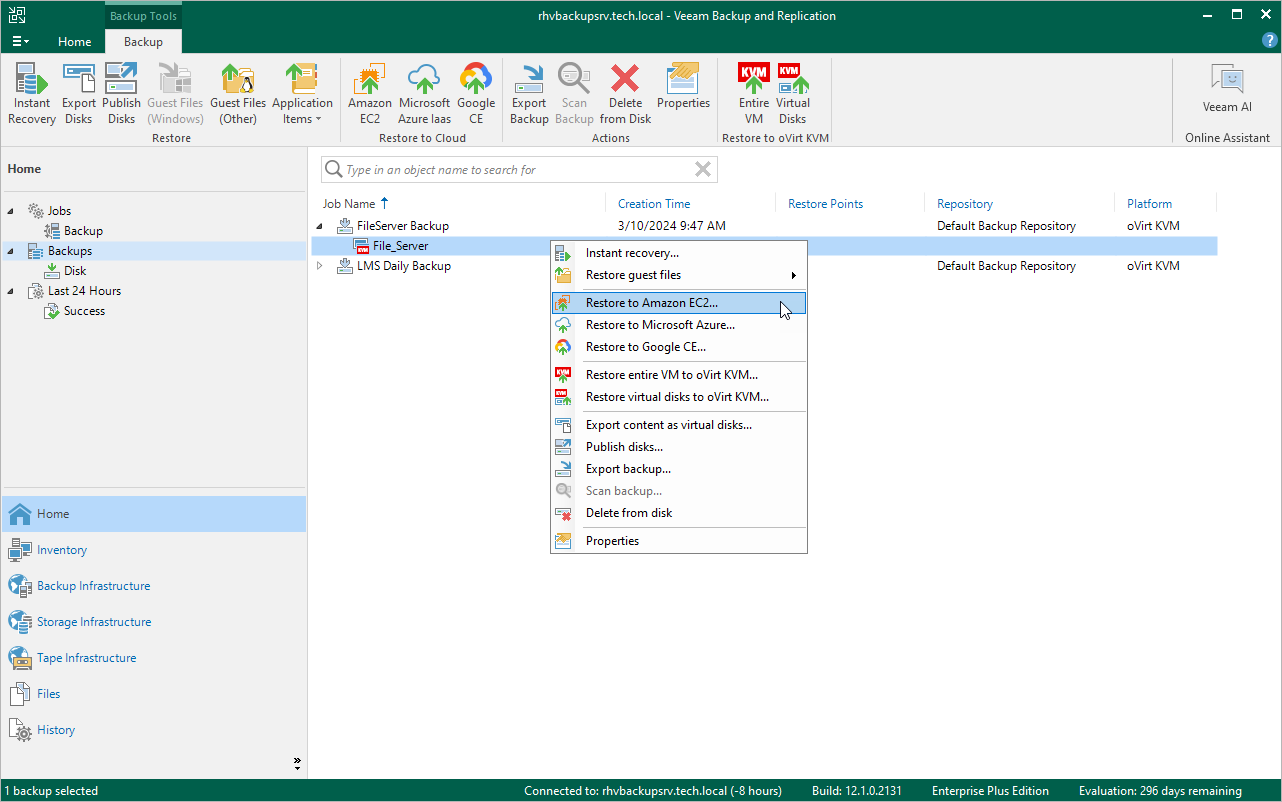Sort by the Creation Time column
The height and width of the screenshot is (802, 1282).
pos(654,204)
